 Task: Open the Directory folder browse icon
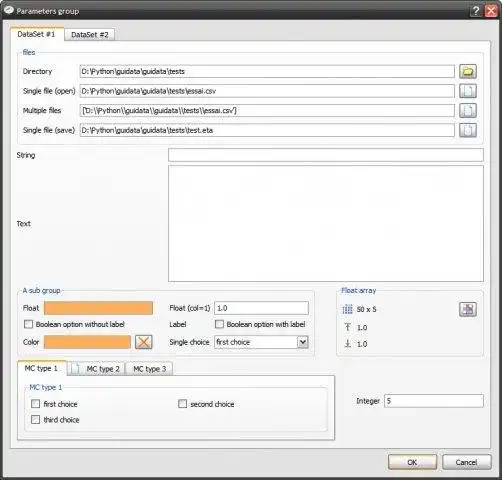tap(468, 71)
